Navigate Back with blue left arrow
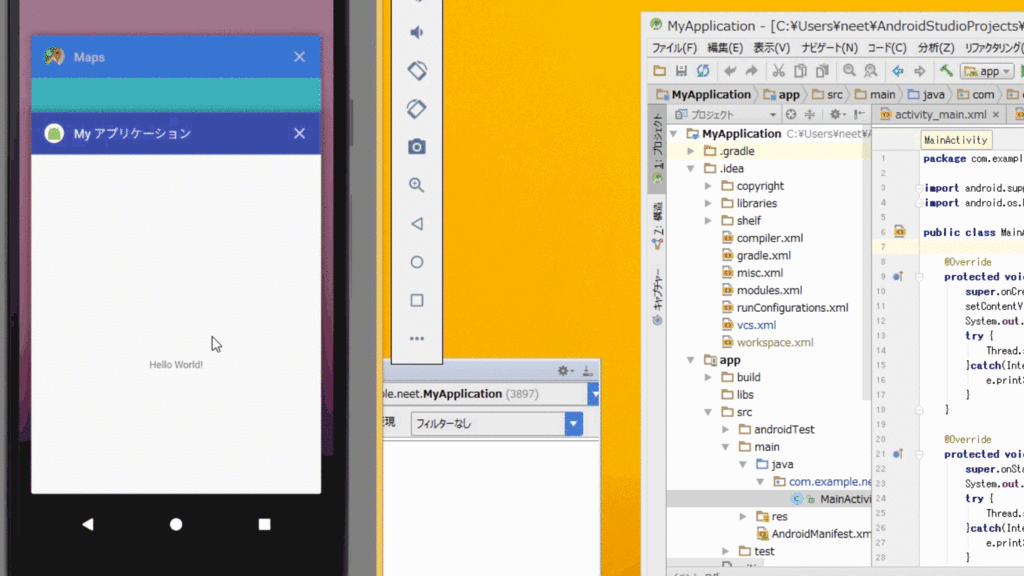Screen dimensions: 1024x576 click(898, 71)
